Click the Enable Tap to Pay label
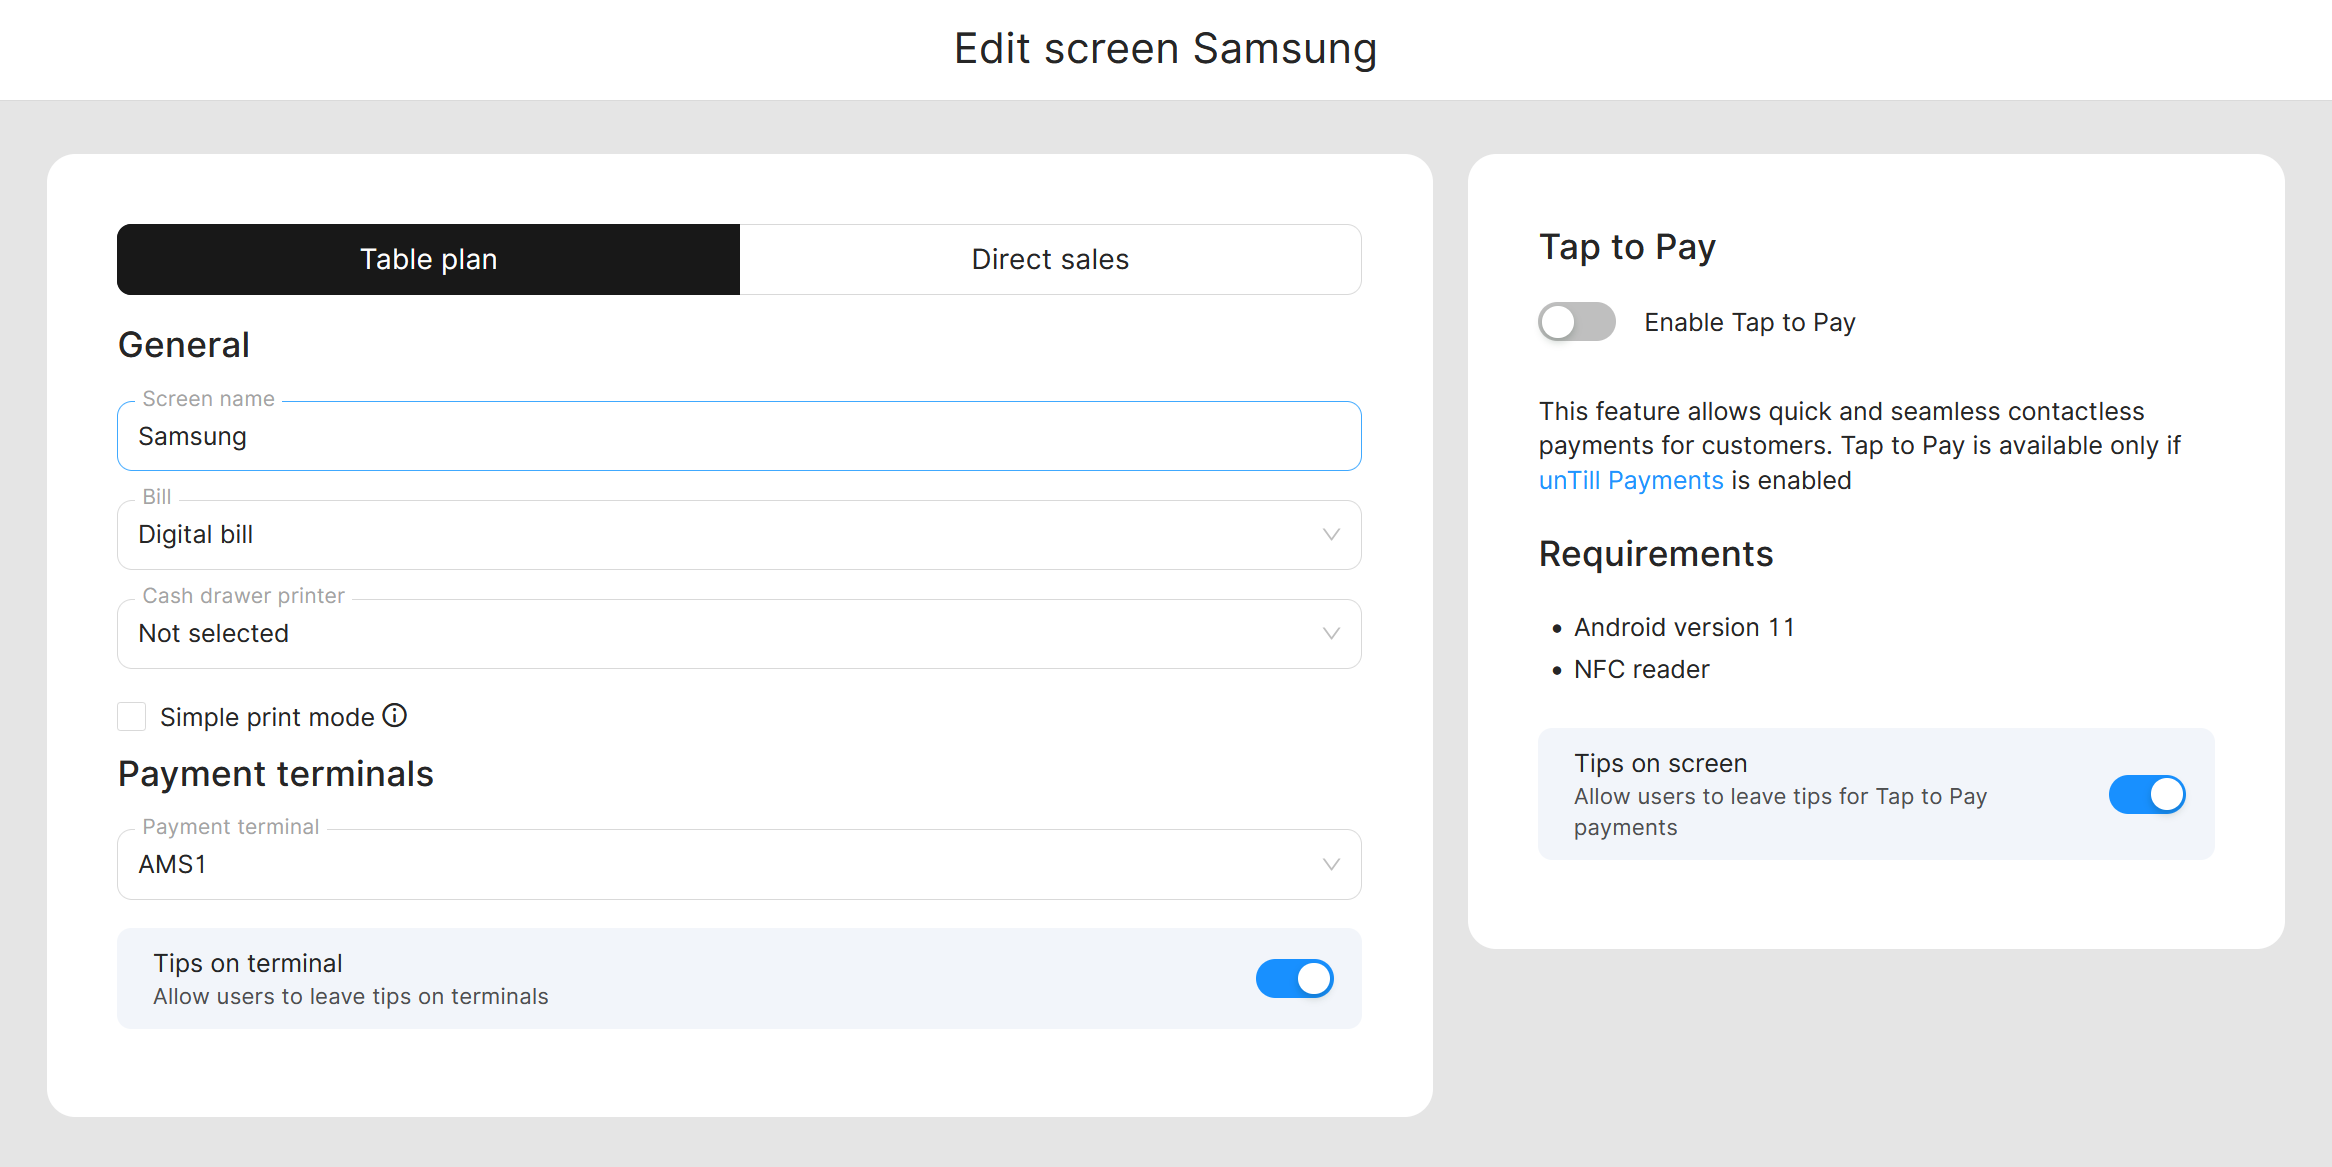 click(1749, 323)
